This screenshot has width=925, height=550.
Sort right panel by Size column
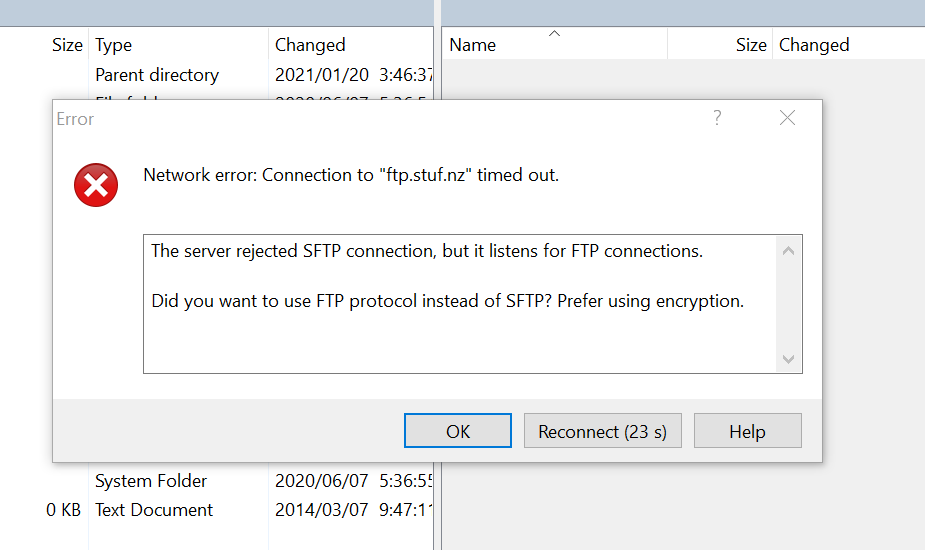pos(751,45)
